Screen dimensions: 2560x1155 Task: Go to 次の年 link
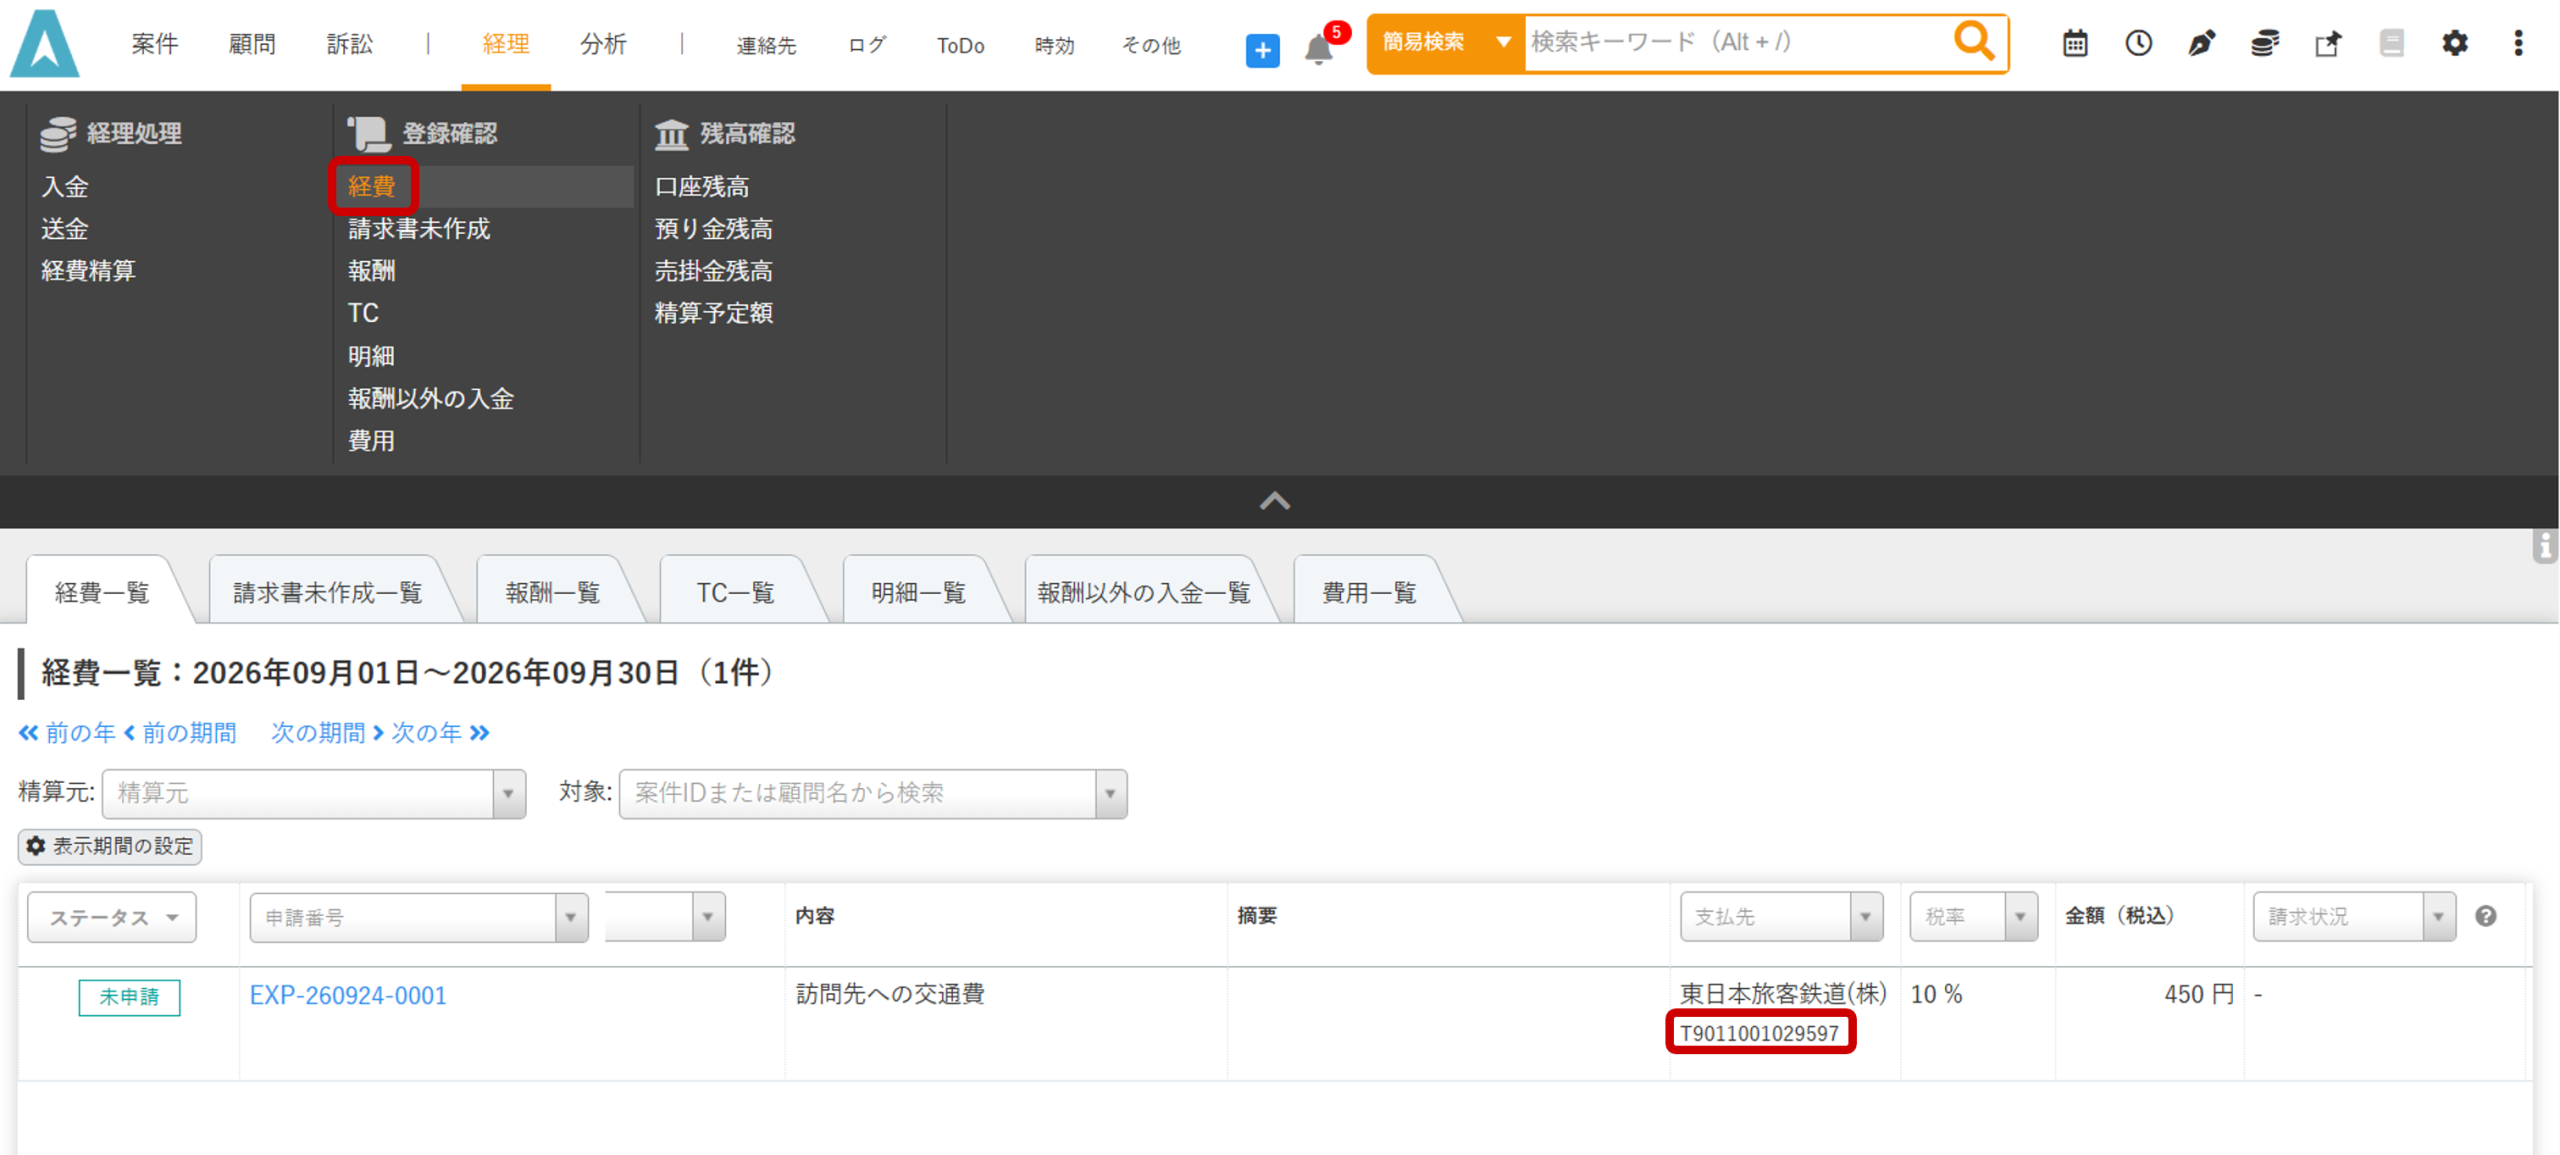440,733
